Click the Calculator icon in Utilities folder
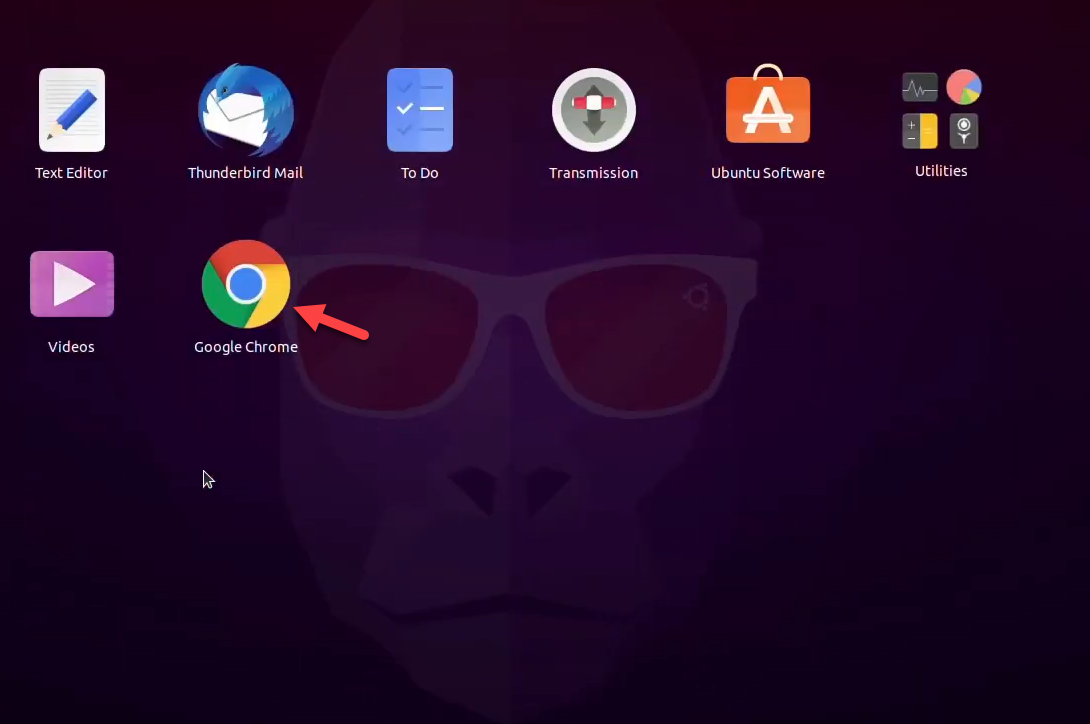This screenshot has height=724, width=1090. coord(920,131)
